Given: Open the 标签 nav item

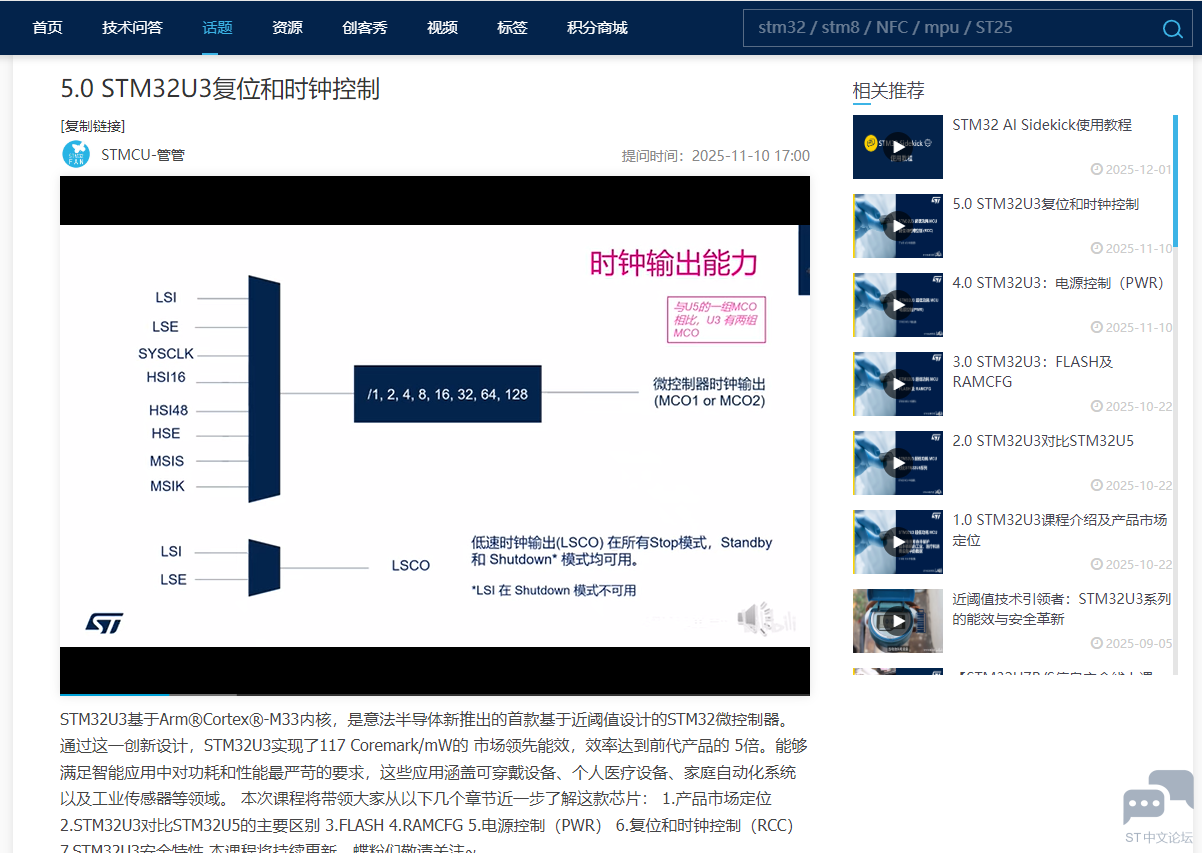Looking at the screenshot, I should [512, 28].
